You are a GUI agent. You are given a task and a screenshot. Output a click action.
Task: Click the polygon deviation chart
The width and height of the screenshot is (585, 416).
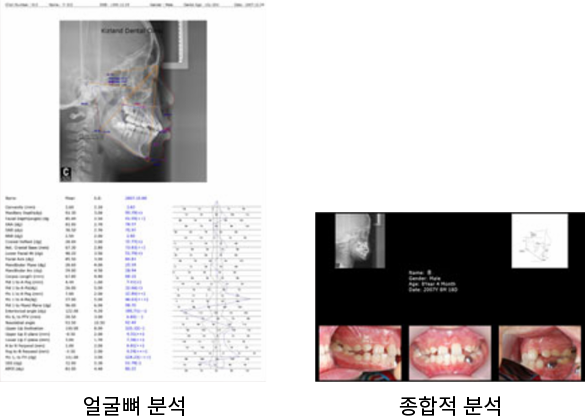pos(217,287)
